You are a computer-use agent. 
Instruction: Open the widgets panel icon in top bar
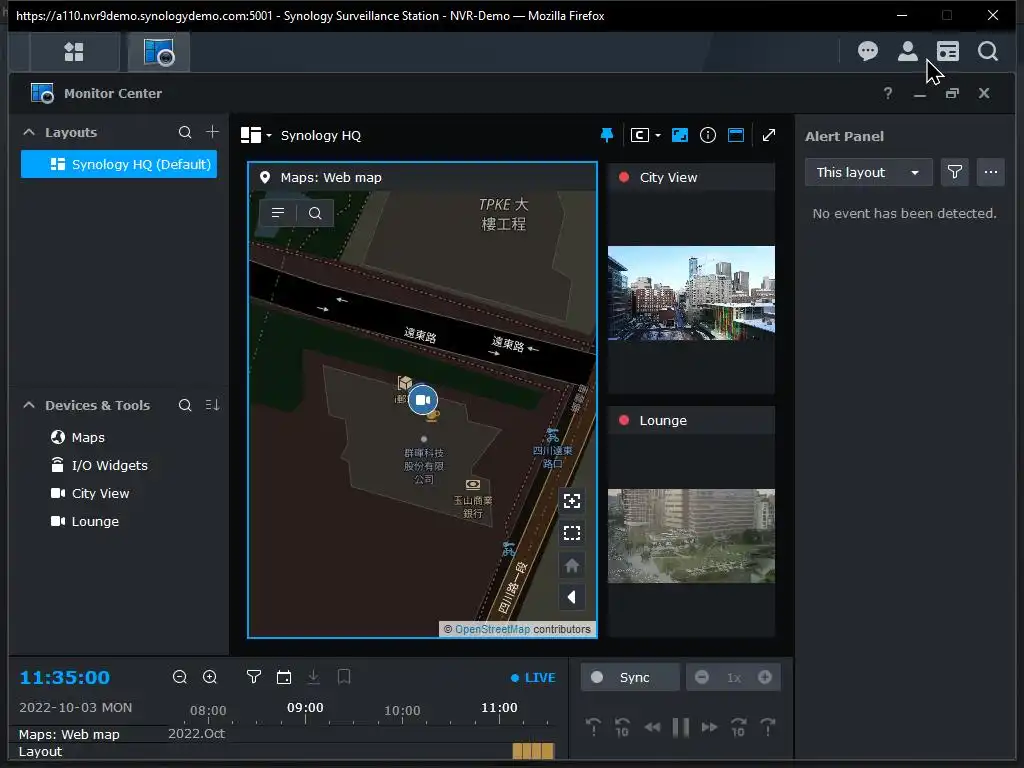(948, 51)
